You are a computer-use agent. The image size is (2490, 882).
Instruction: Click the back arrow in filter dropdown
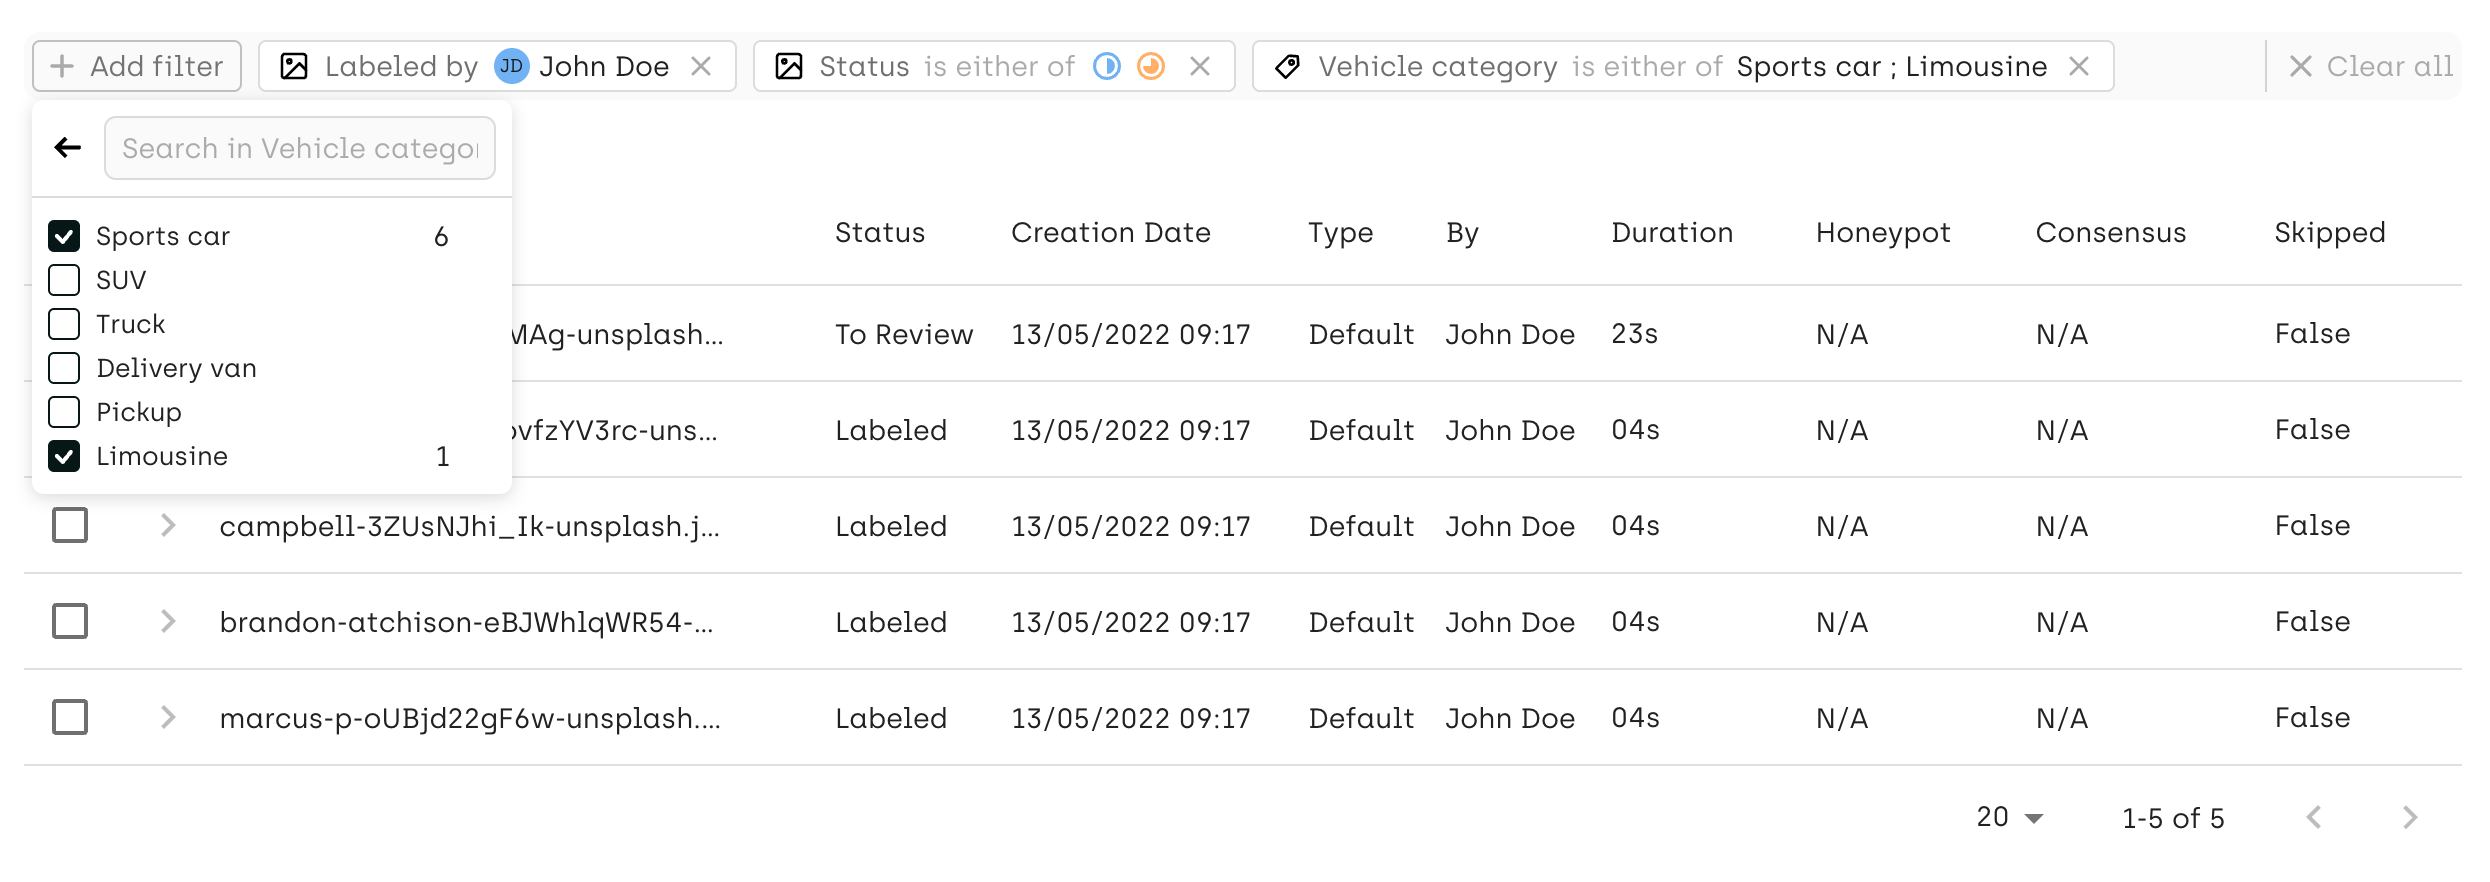point(68,148)
